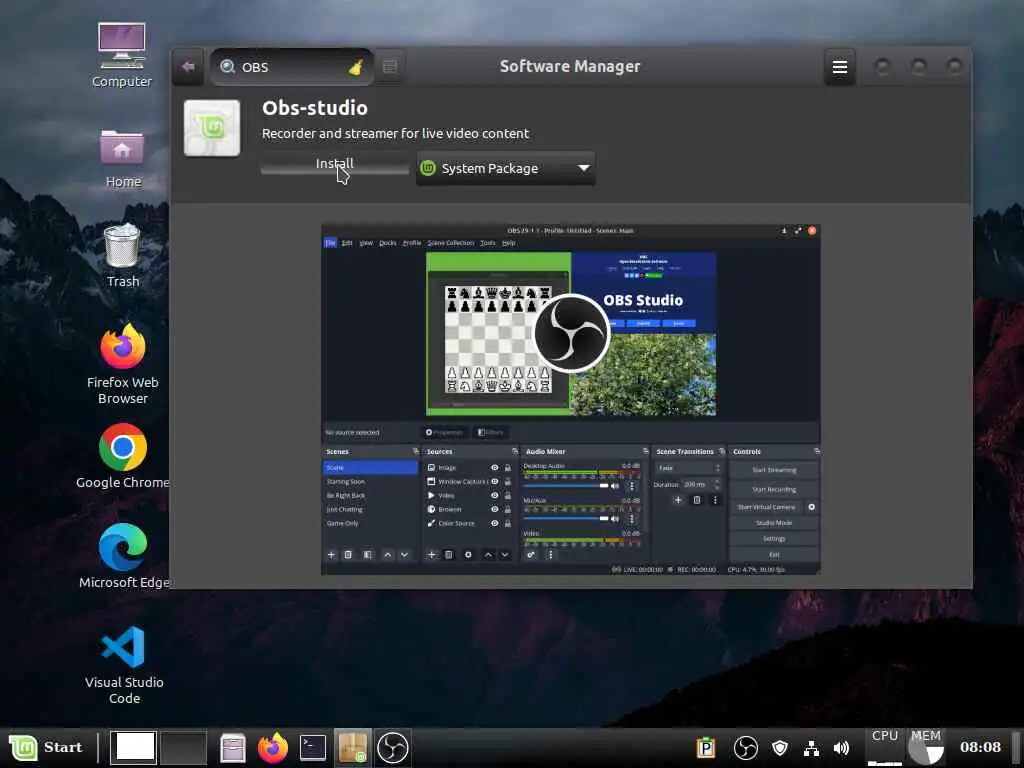
Task: Select the Google Chrome desktop icon
Action: click(x=123, y=456)
